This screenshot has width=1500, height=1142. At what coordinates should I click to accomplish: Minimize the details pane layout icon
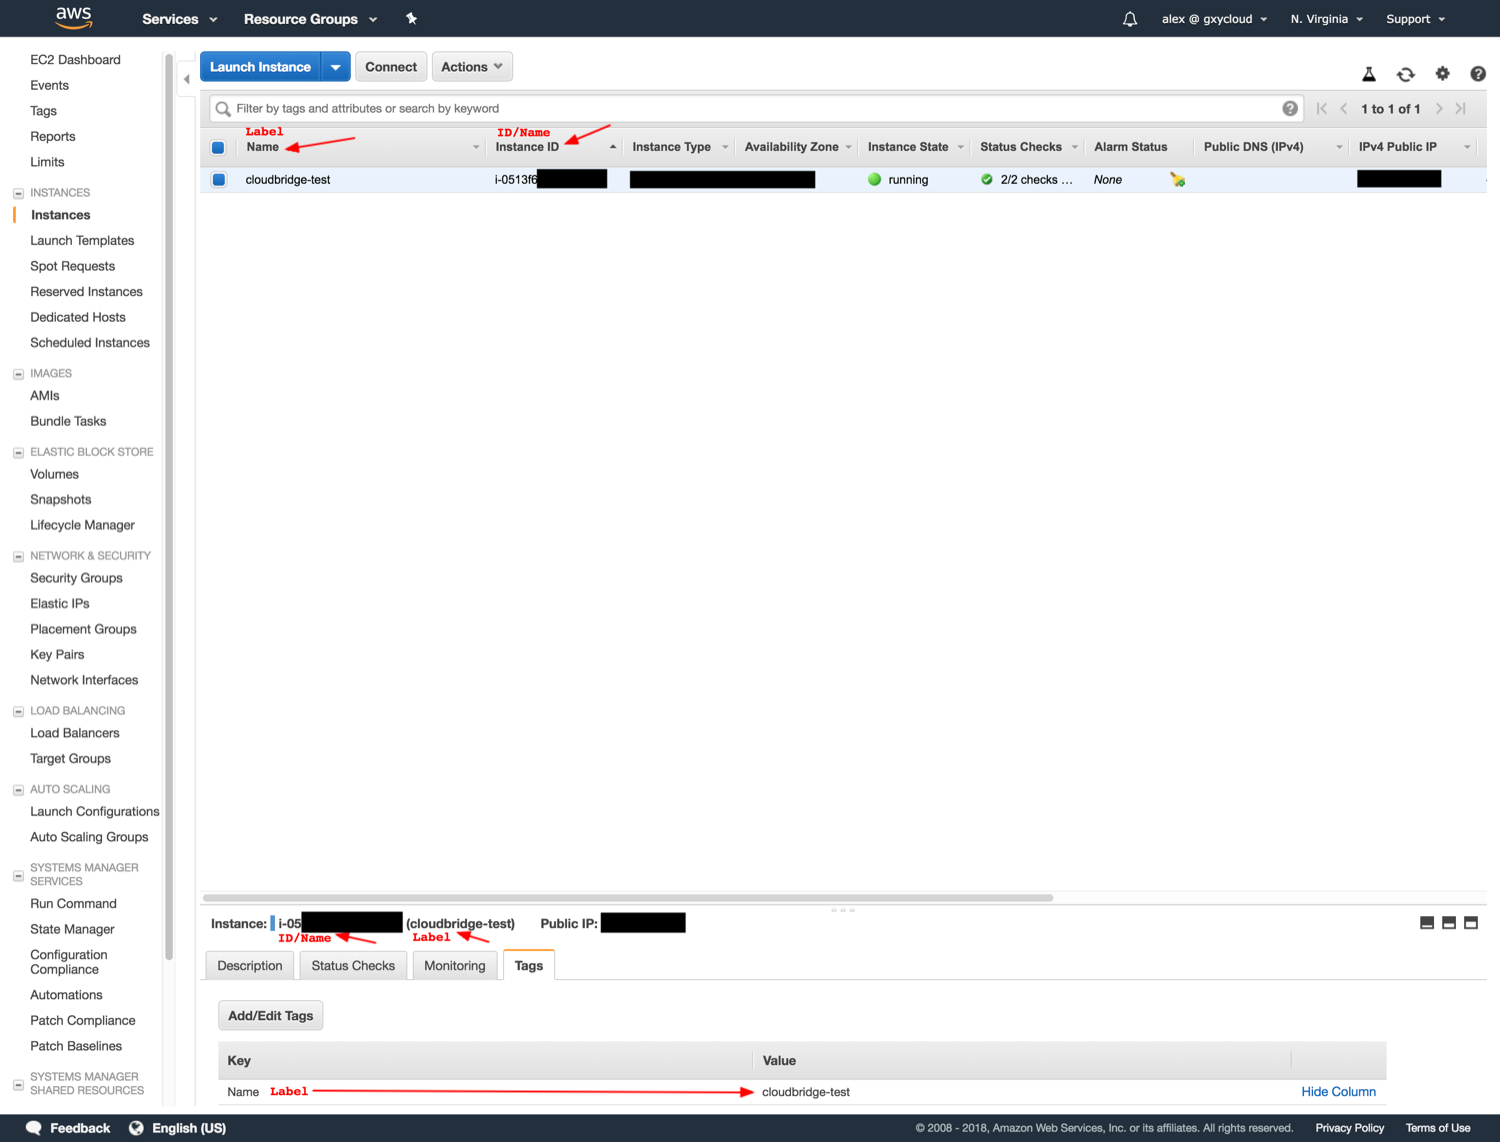(x=1427, y=923)
